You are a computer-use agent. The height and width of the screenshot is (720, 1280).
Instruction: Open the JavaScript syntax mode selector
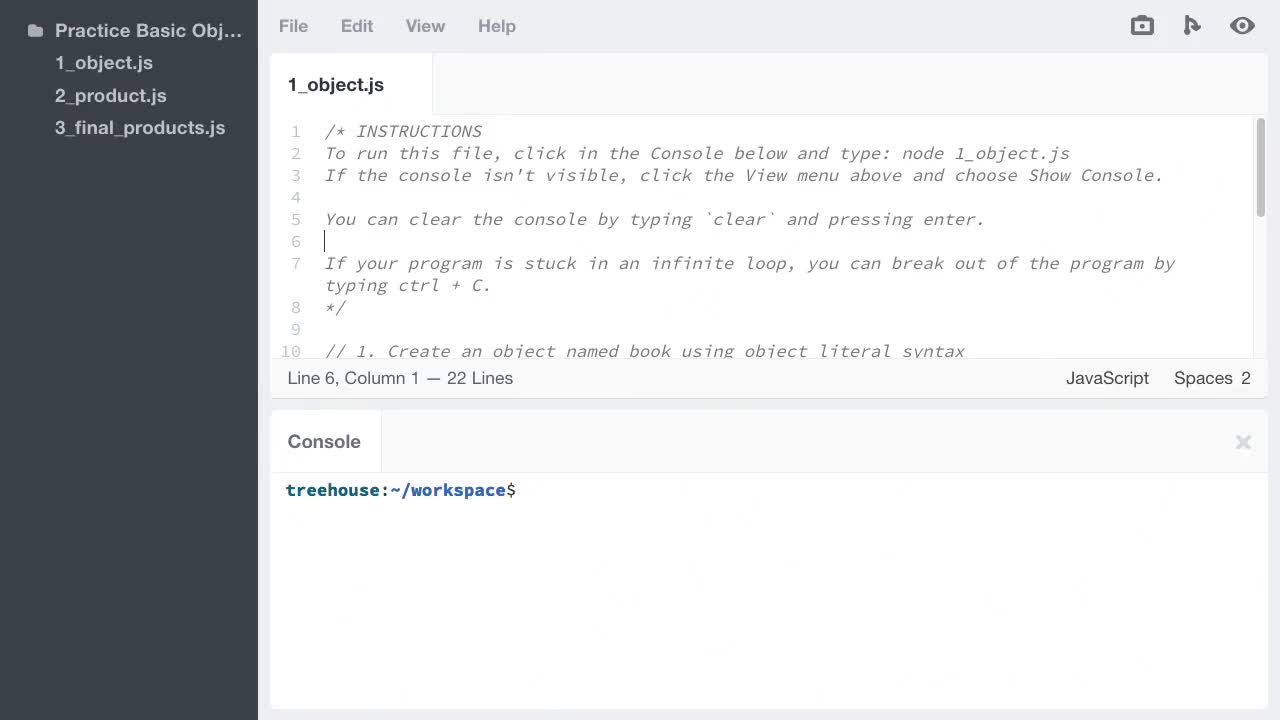1107,378
